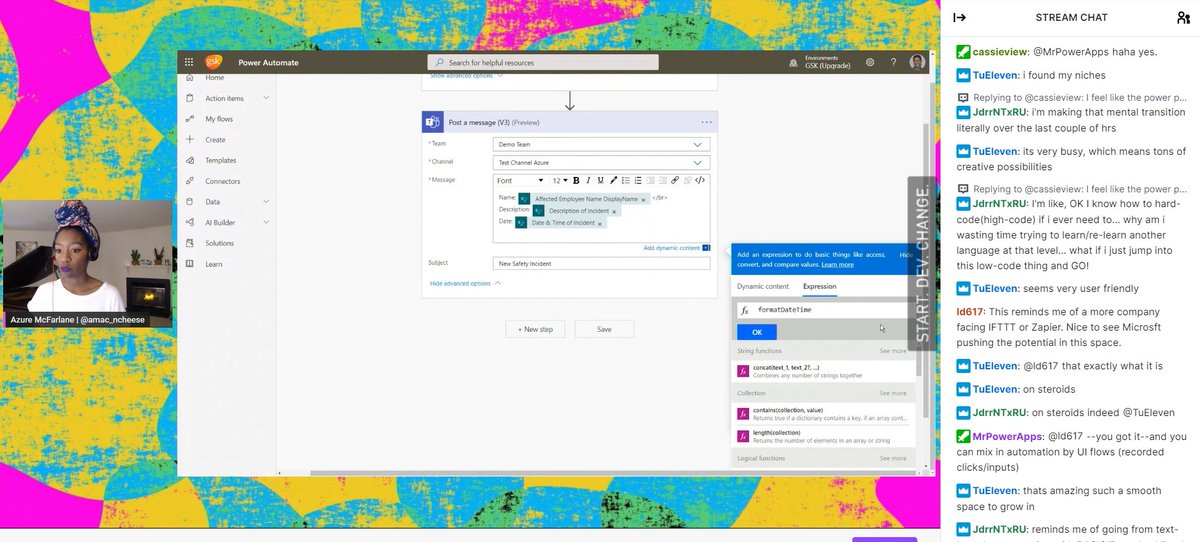Switch to the Dynamic content tab

(x=763, y=287)
